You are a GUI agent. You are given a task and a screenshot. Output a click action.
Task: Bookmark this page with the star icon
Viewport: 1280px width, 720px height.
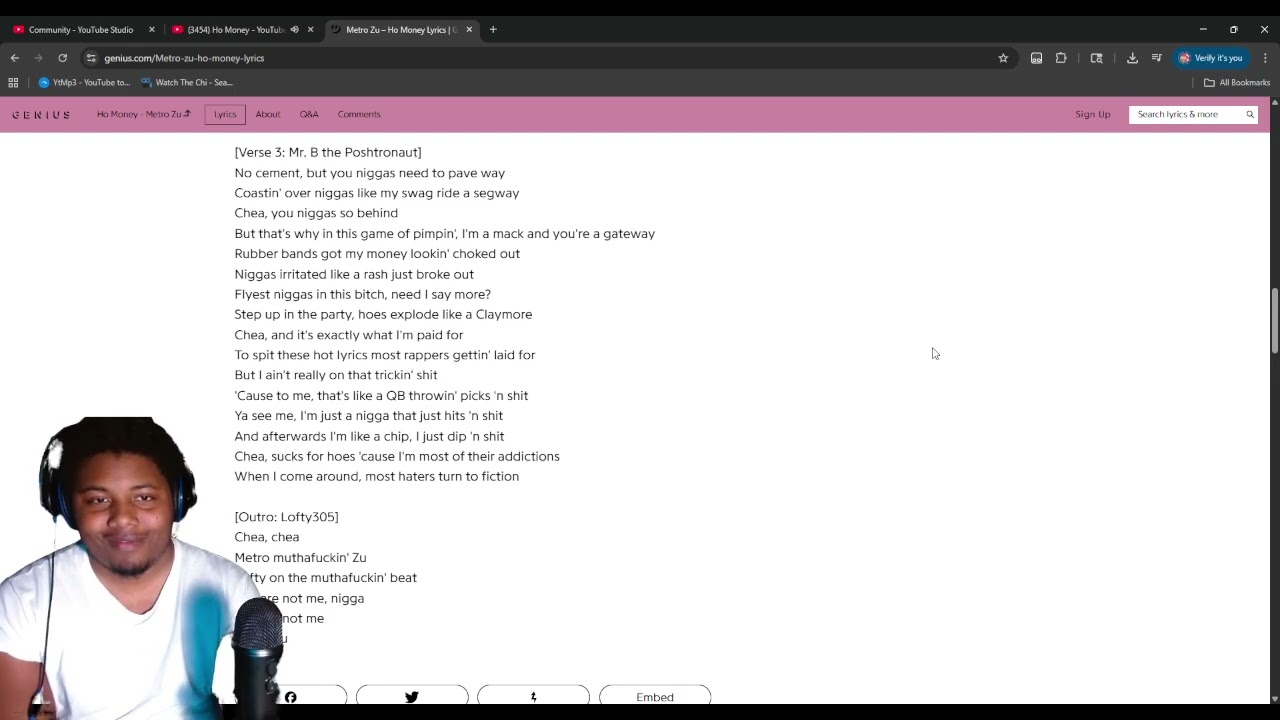(1003, 58)
